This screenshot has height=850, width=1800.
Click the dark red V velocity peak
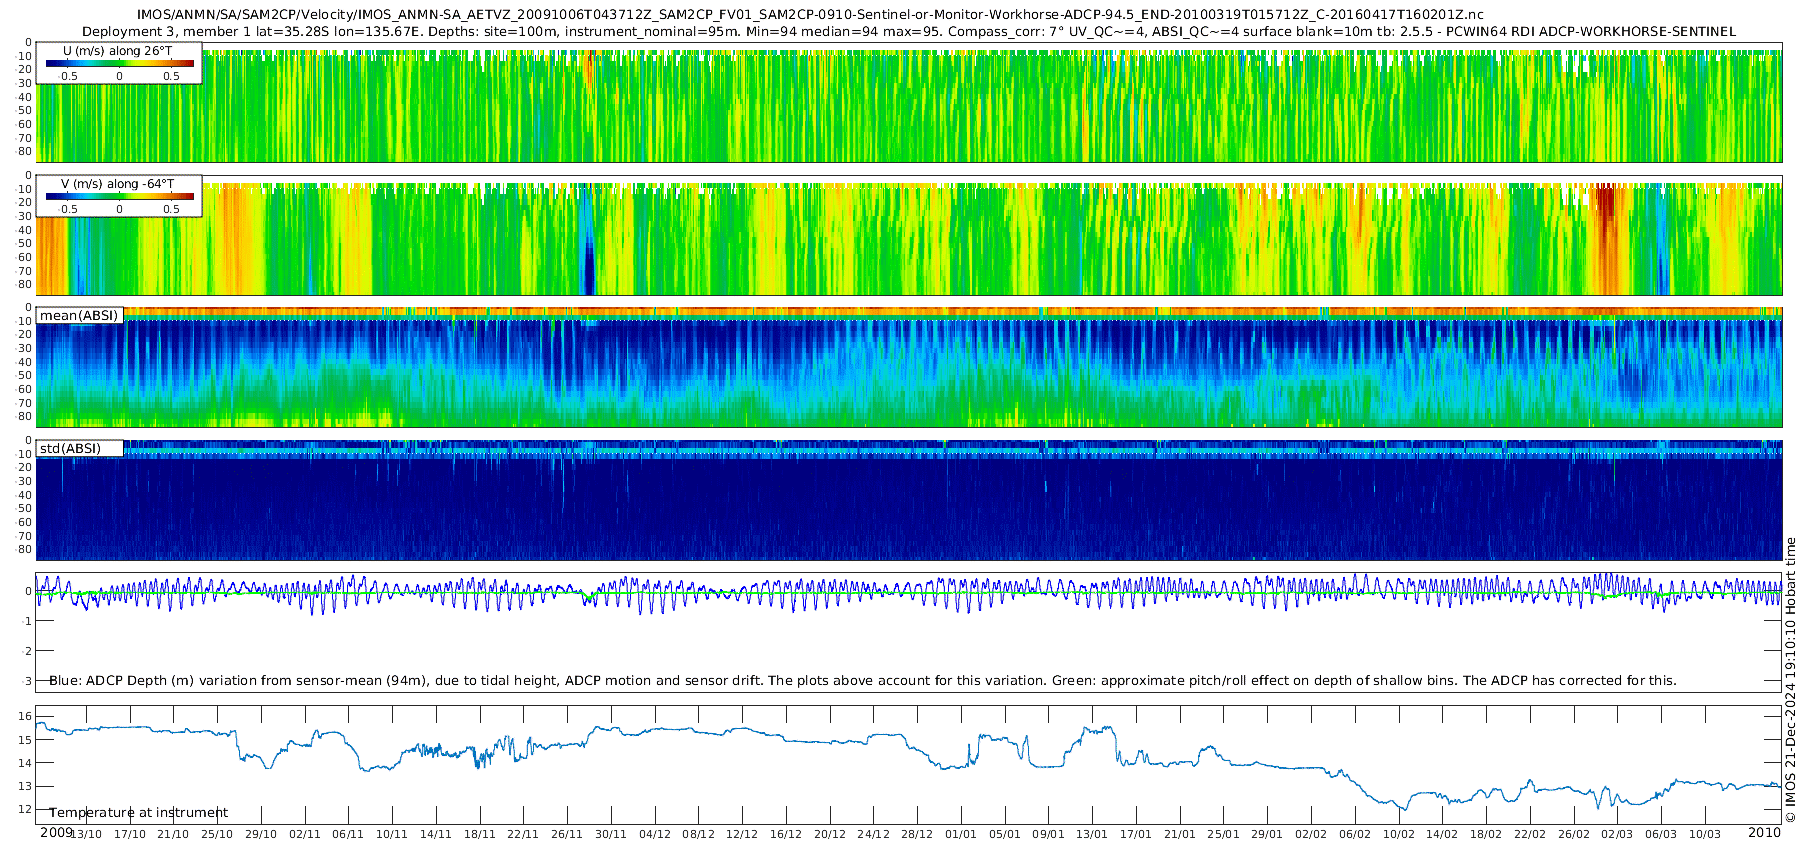tap(1606, 205)
